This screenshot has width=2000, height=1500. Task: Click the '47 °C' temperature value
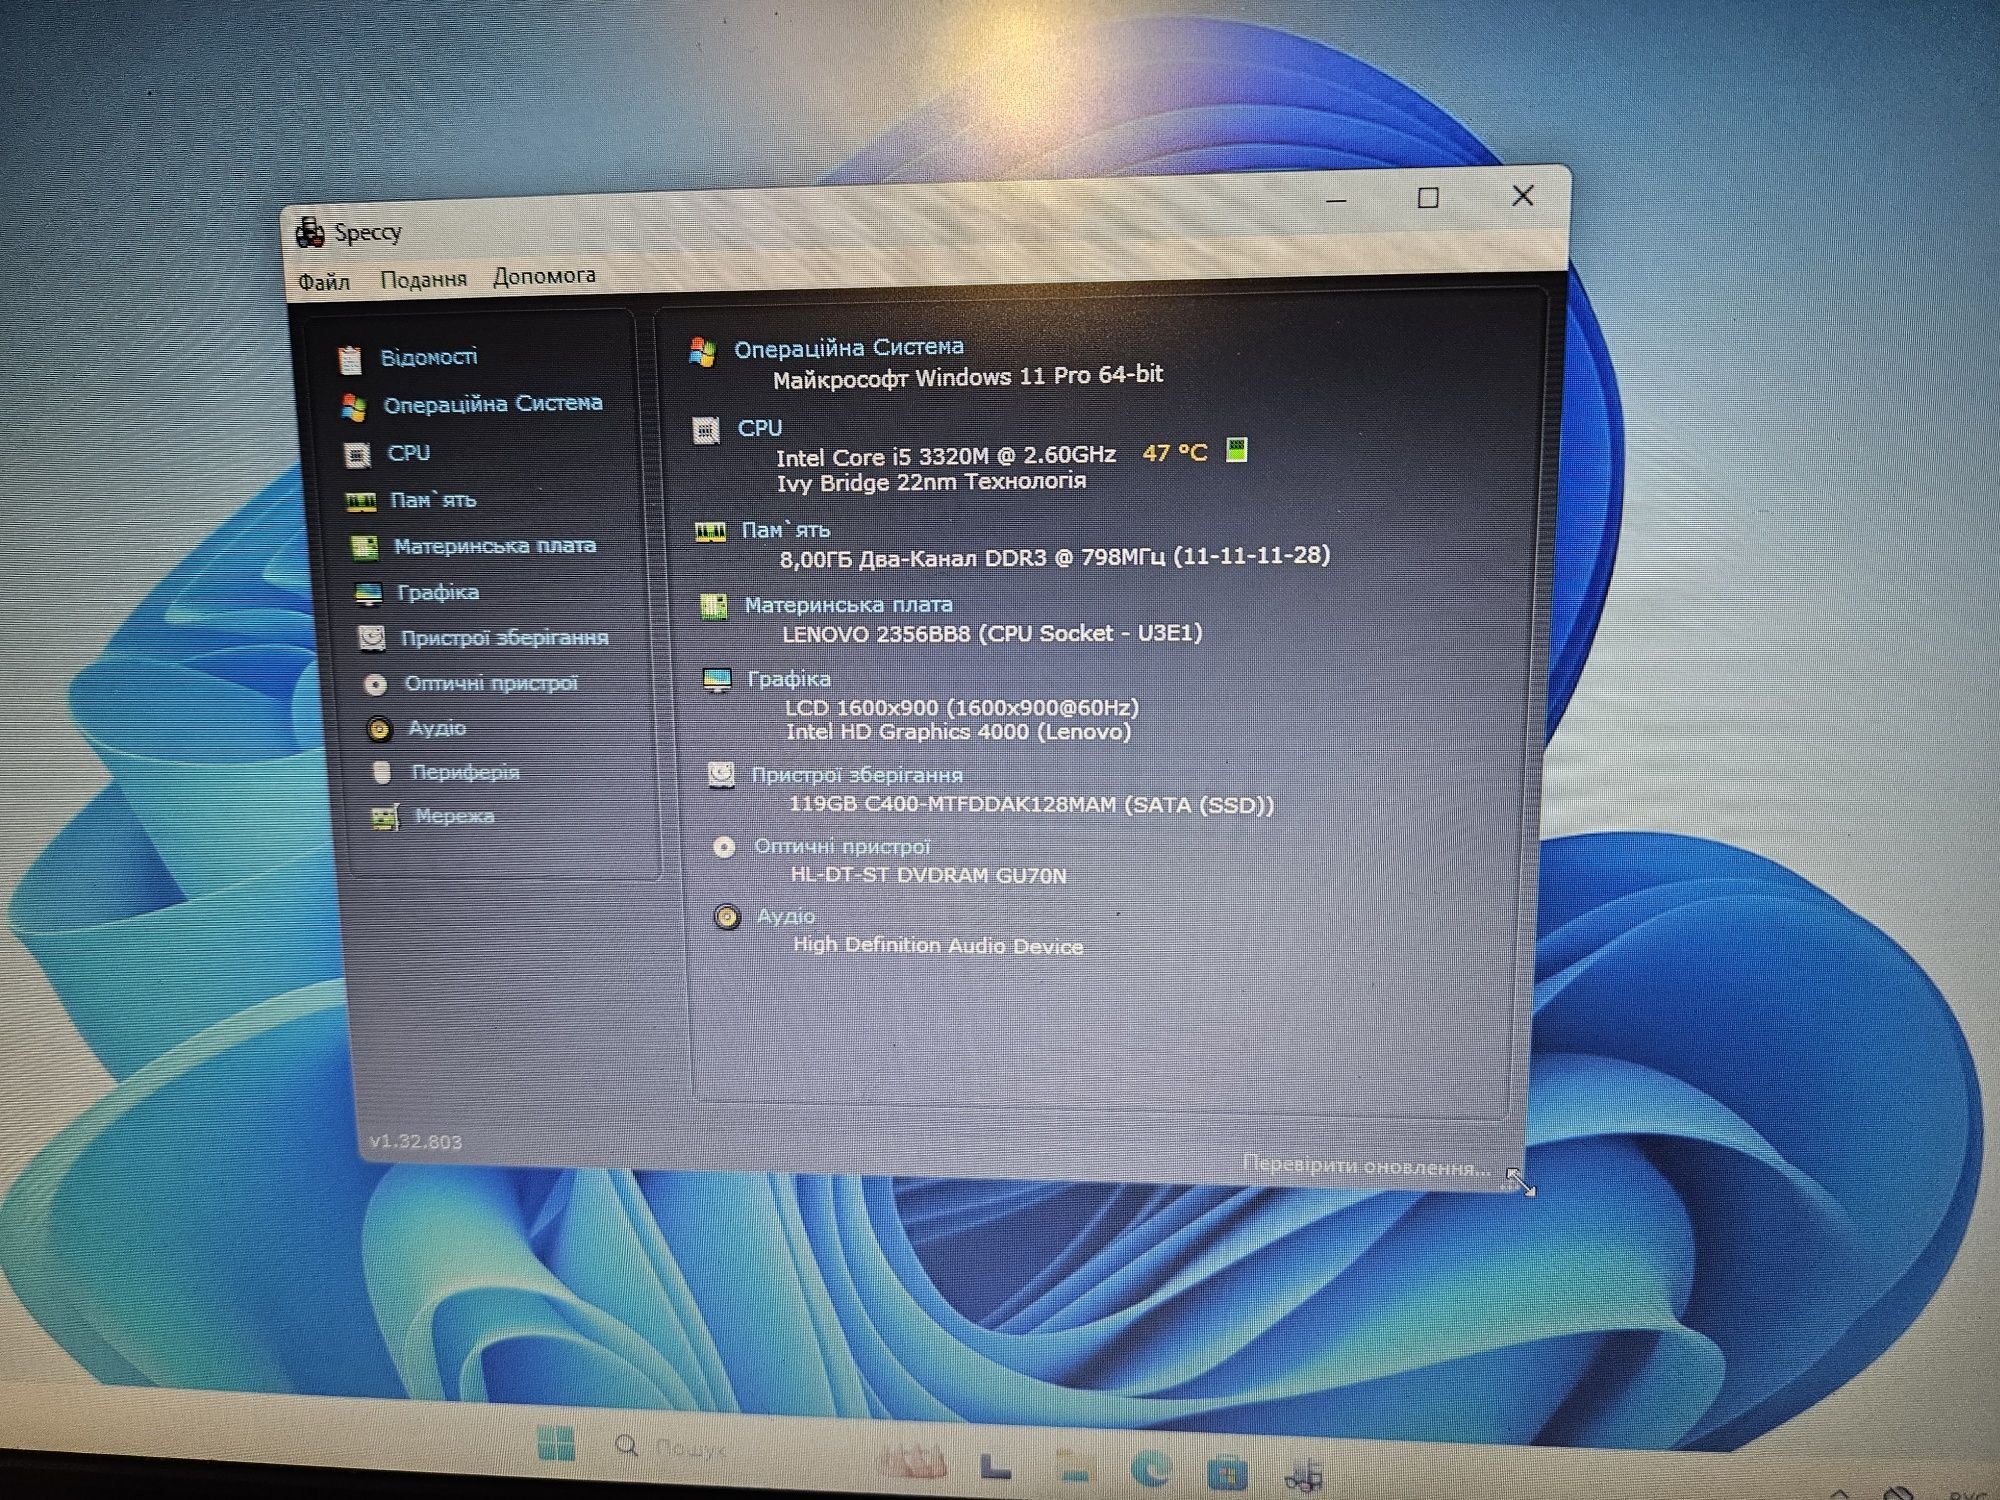pos(1175,453)
